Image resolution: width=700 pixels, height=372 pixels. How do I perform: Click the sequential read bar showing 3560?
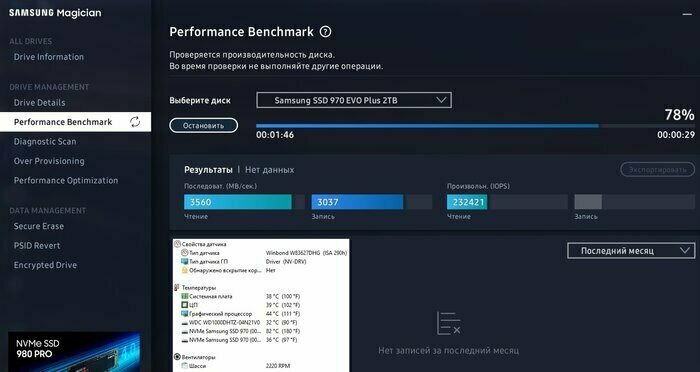[244, 202]
